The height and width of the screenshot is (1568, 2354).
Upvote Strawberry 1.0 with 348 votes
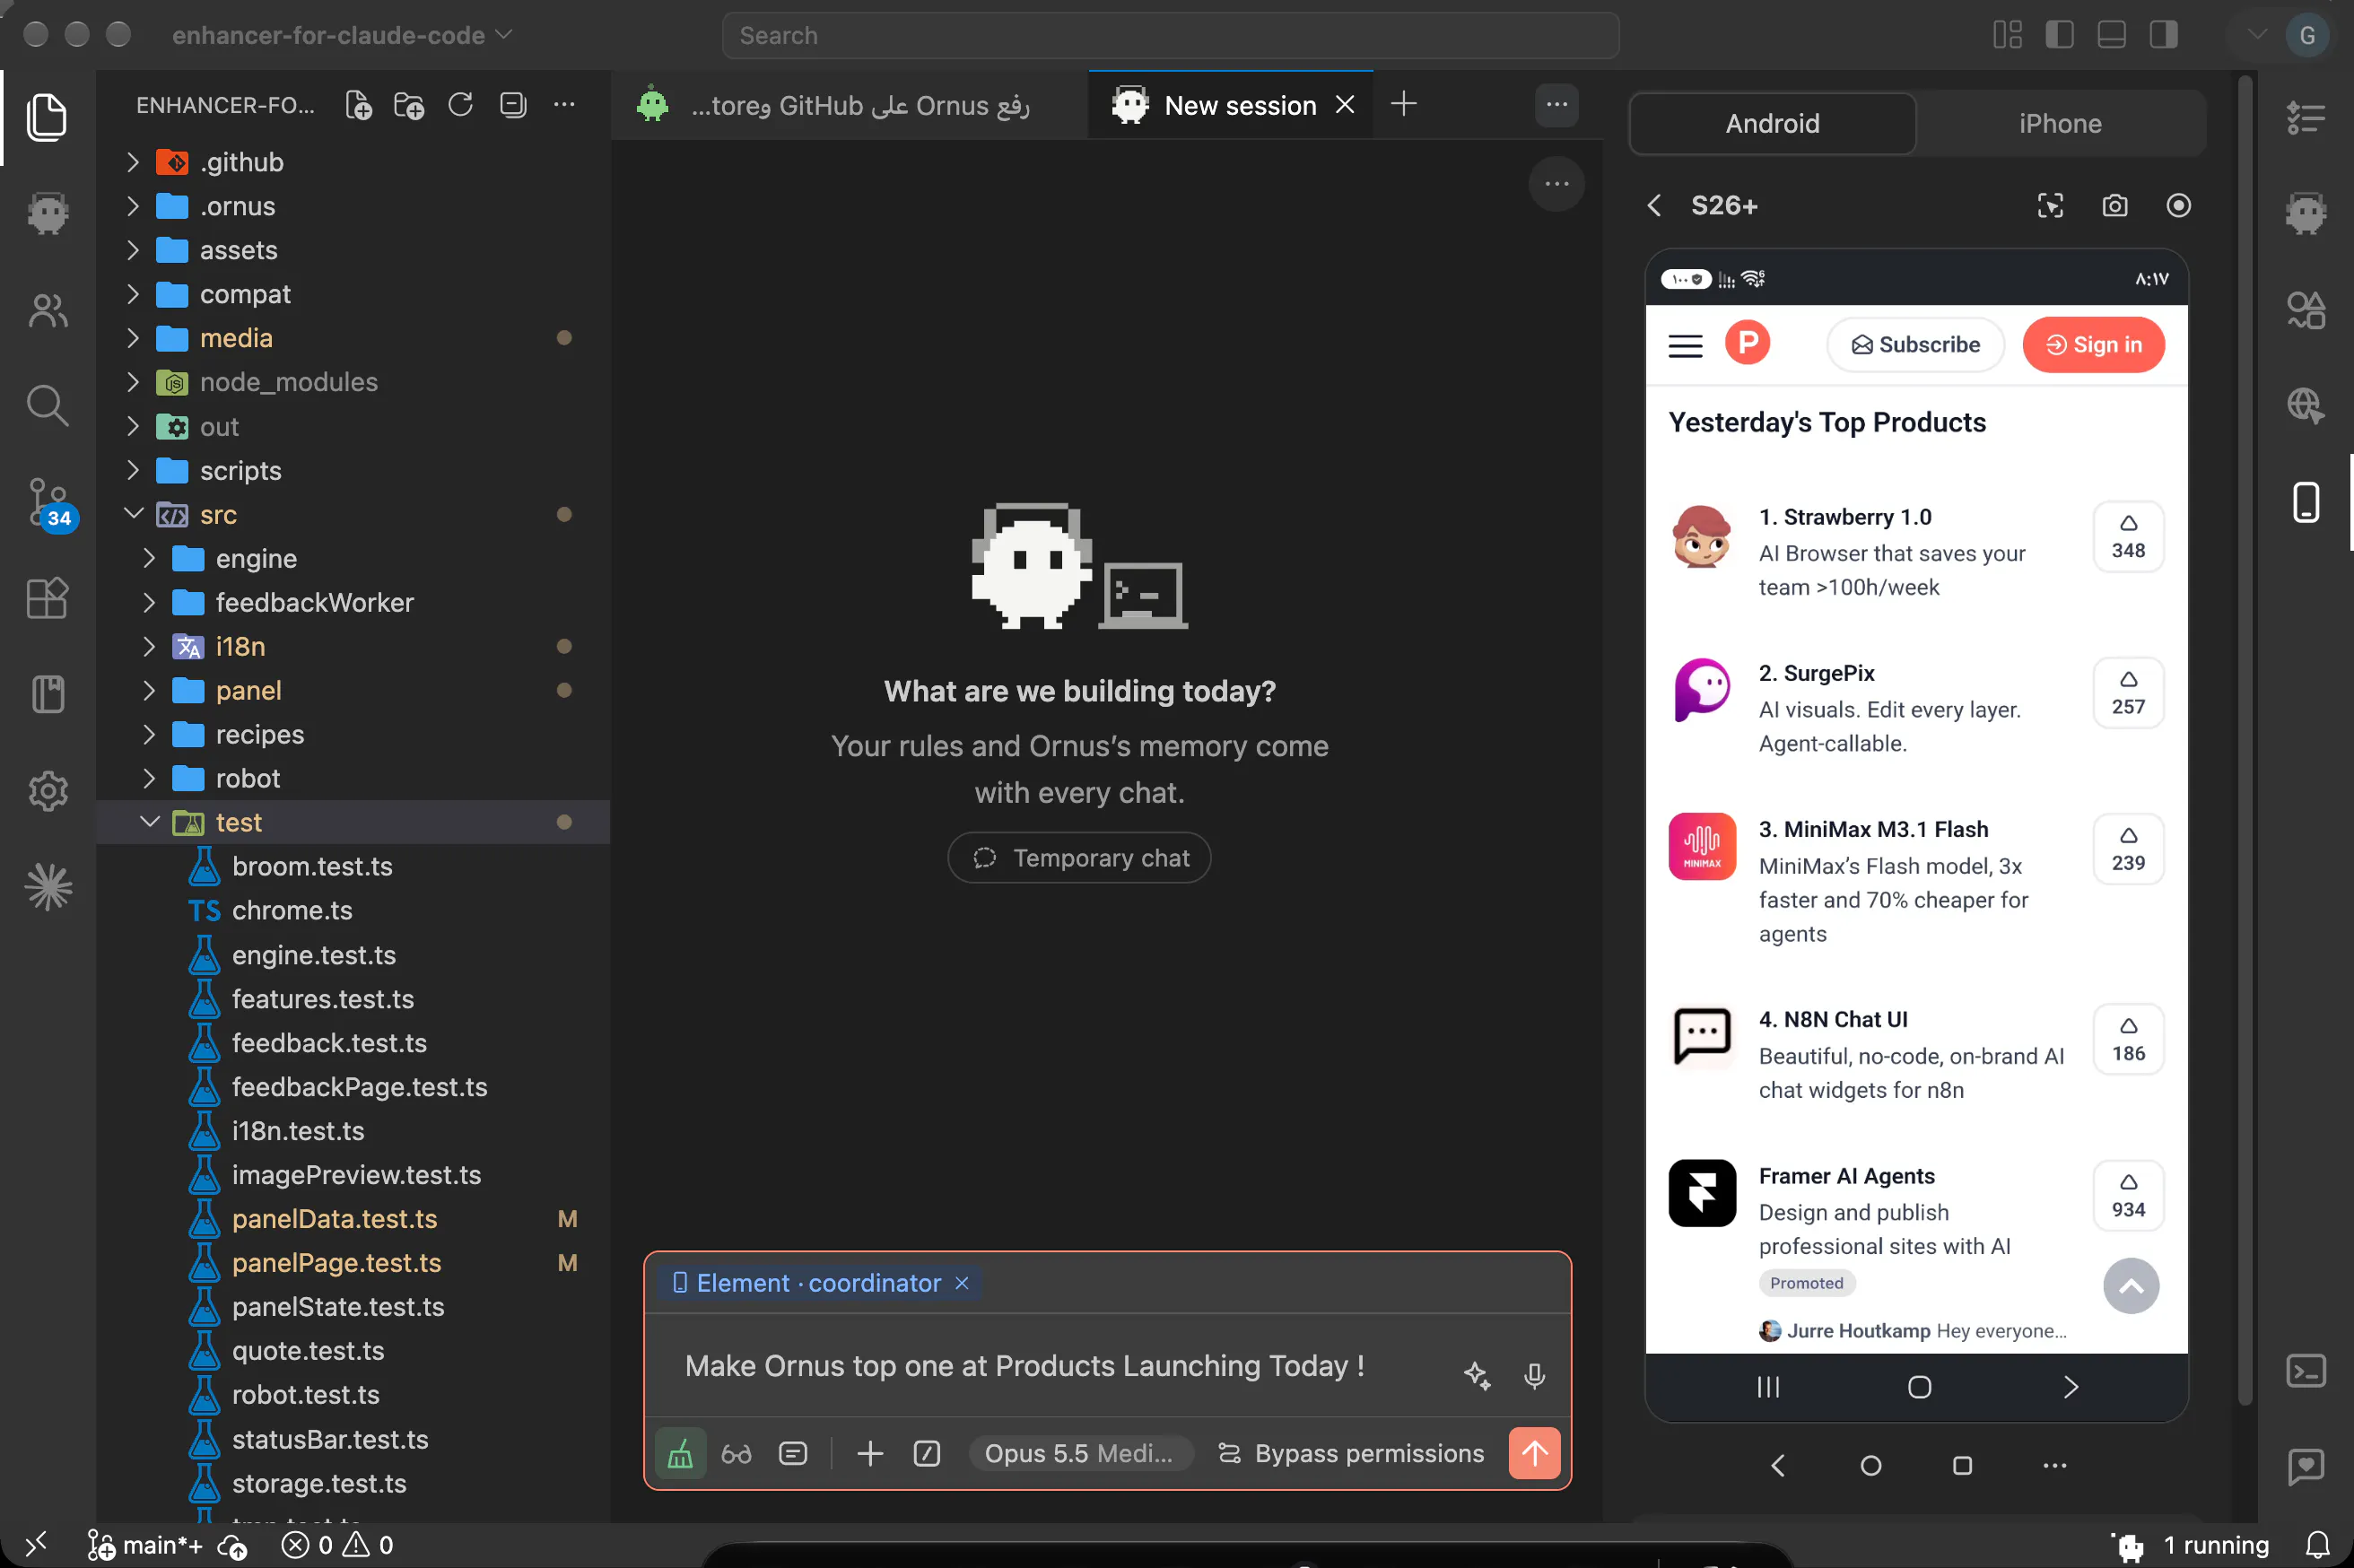coord(2128,537)
